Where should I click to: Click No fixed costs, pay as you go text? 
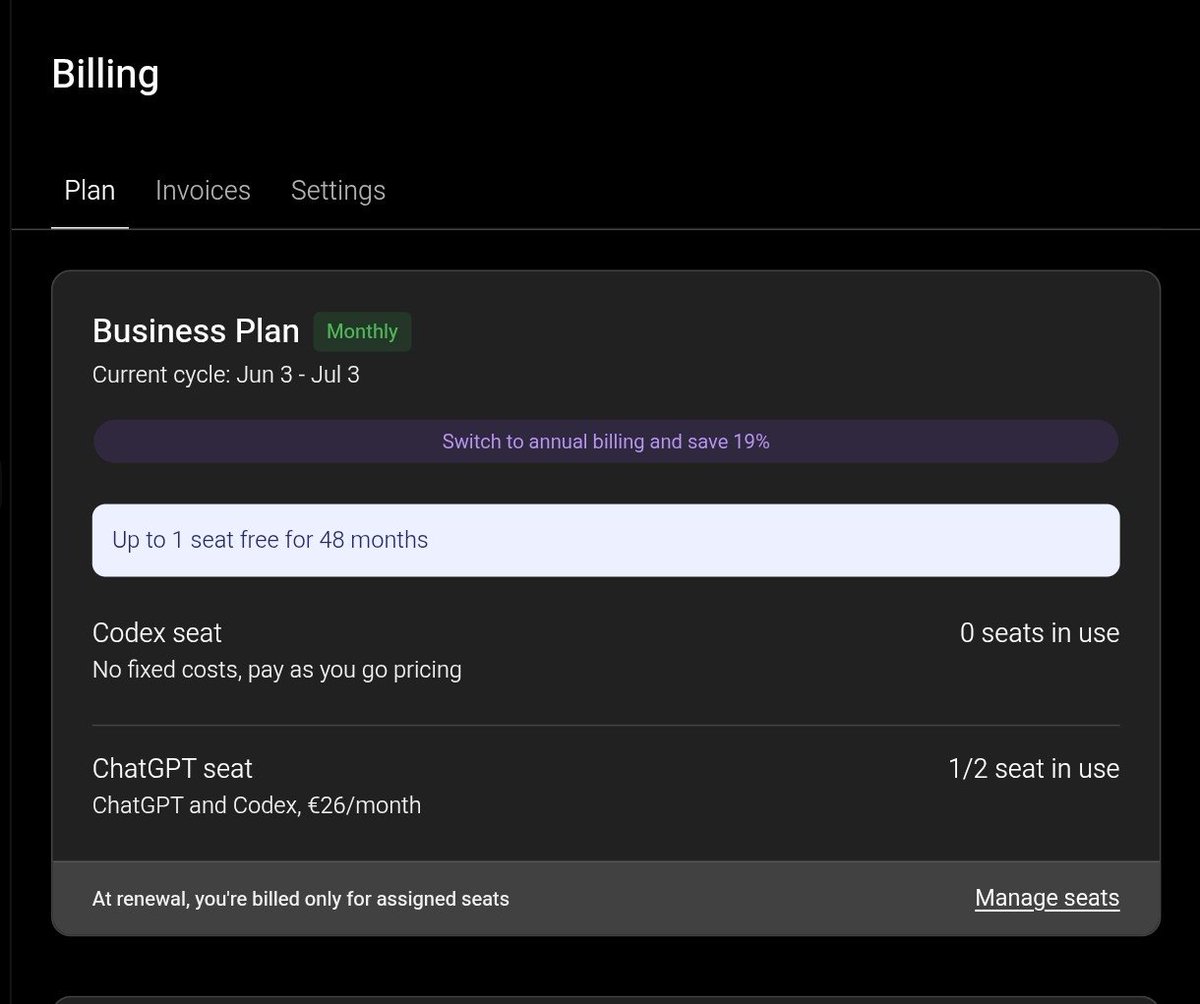click(277, 670)
